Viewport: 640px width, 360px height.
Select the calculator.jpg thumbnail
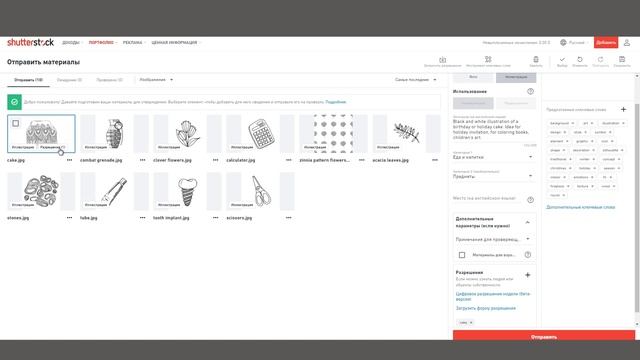click(260, 133)
